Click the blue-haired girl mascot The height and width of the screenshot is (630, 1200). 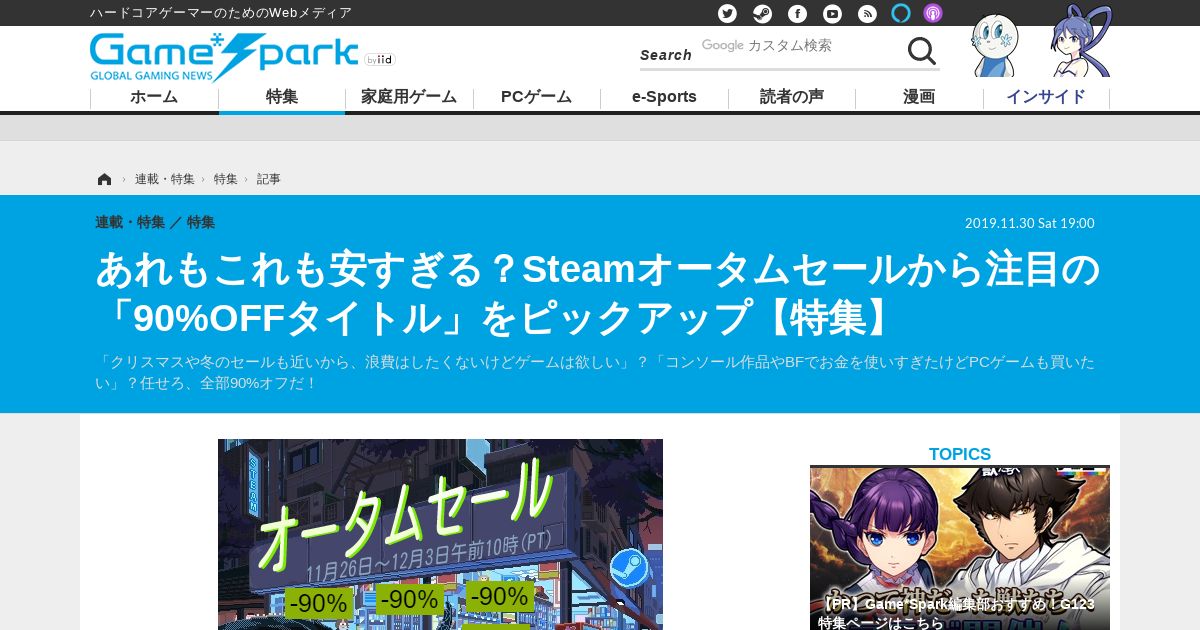tap(1081, 42)
